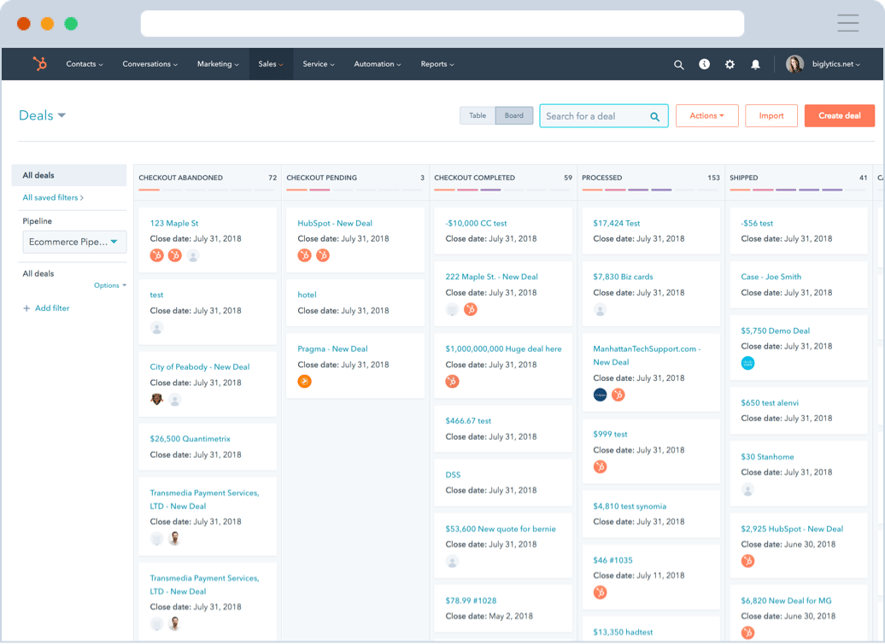Open the notifications bell icon
The image size is (885, 644).
[x=755, y=64]
